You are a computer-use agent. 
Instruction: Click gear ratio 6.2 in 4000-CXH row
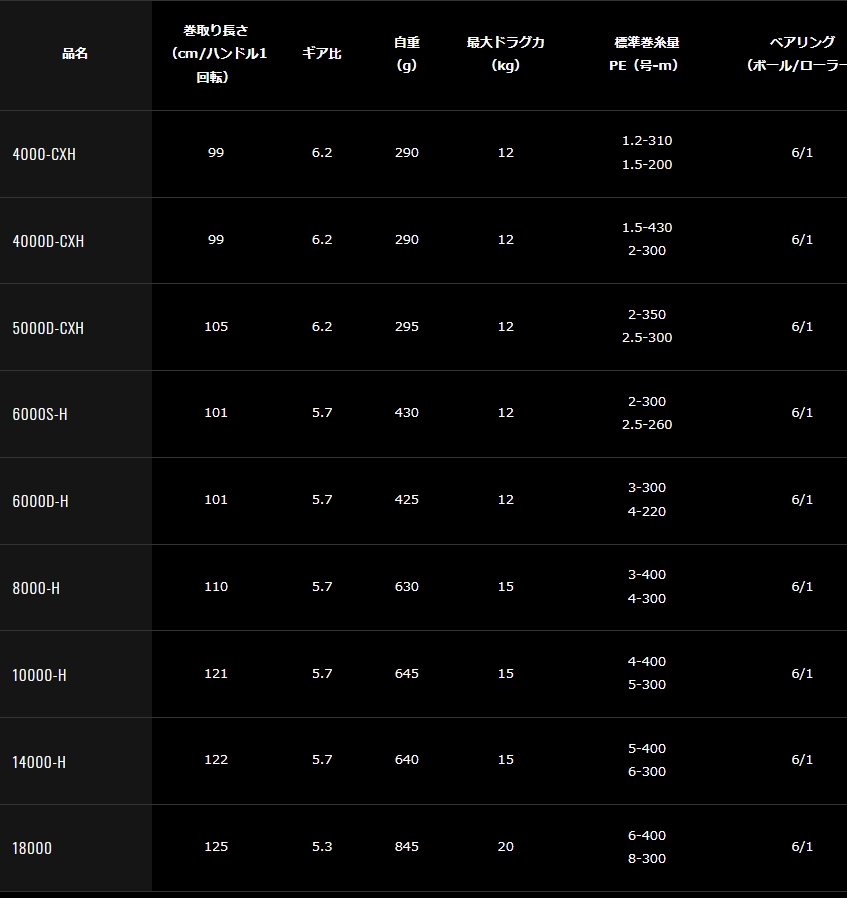(x=322, y=152)
